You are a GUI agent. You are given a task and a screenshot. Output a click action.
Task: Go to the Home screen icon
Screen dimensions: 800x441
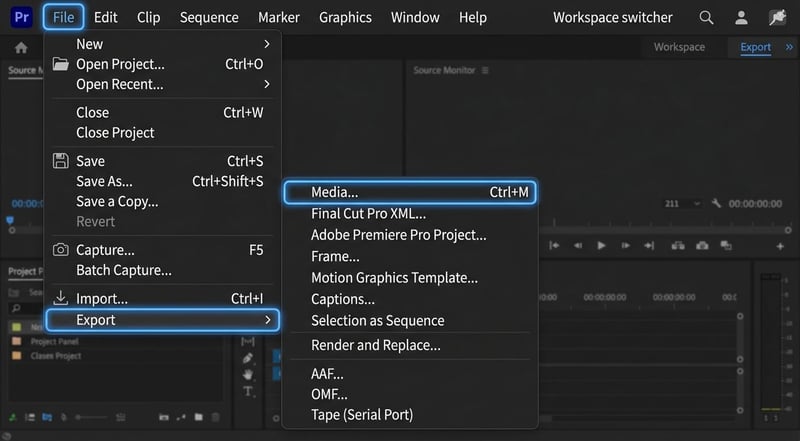click(x=21, y=48)
